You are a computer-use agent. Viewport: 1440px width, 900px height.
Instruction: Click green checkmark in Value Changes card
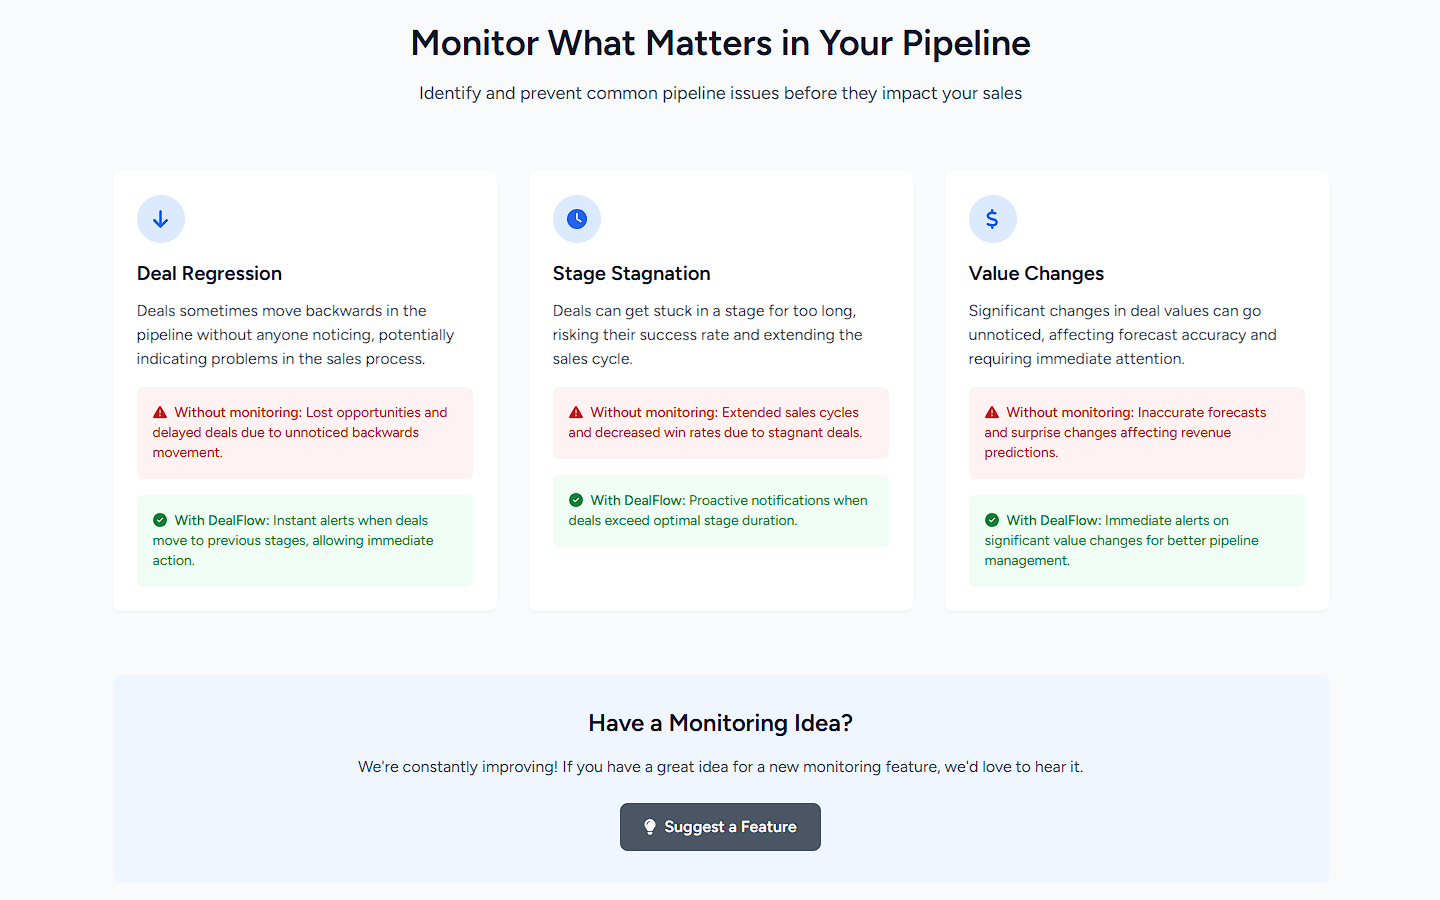992,520
